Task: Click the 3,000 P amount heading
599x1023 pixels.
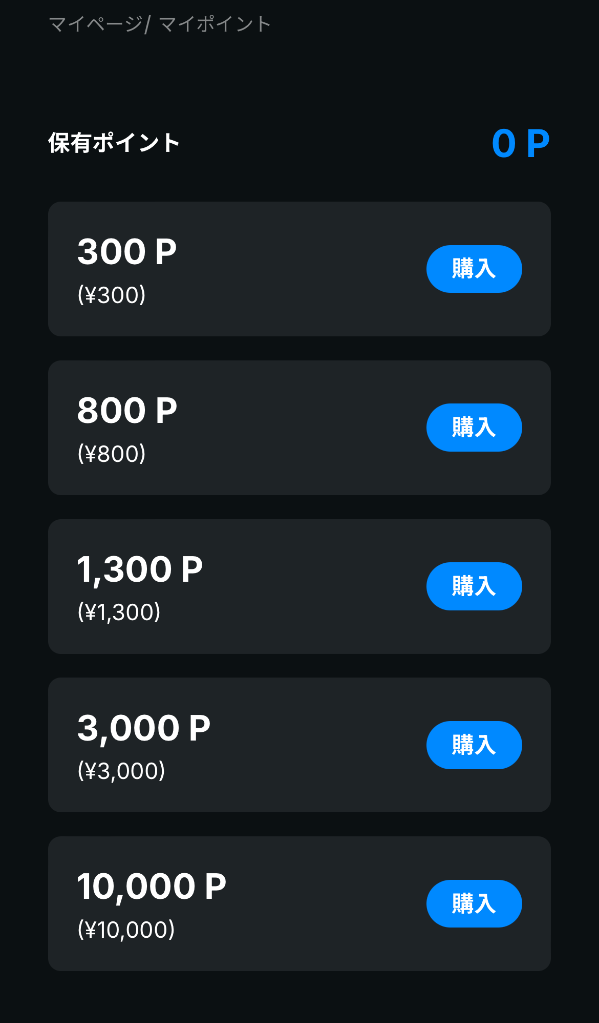Action: point(144,729)
